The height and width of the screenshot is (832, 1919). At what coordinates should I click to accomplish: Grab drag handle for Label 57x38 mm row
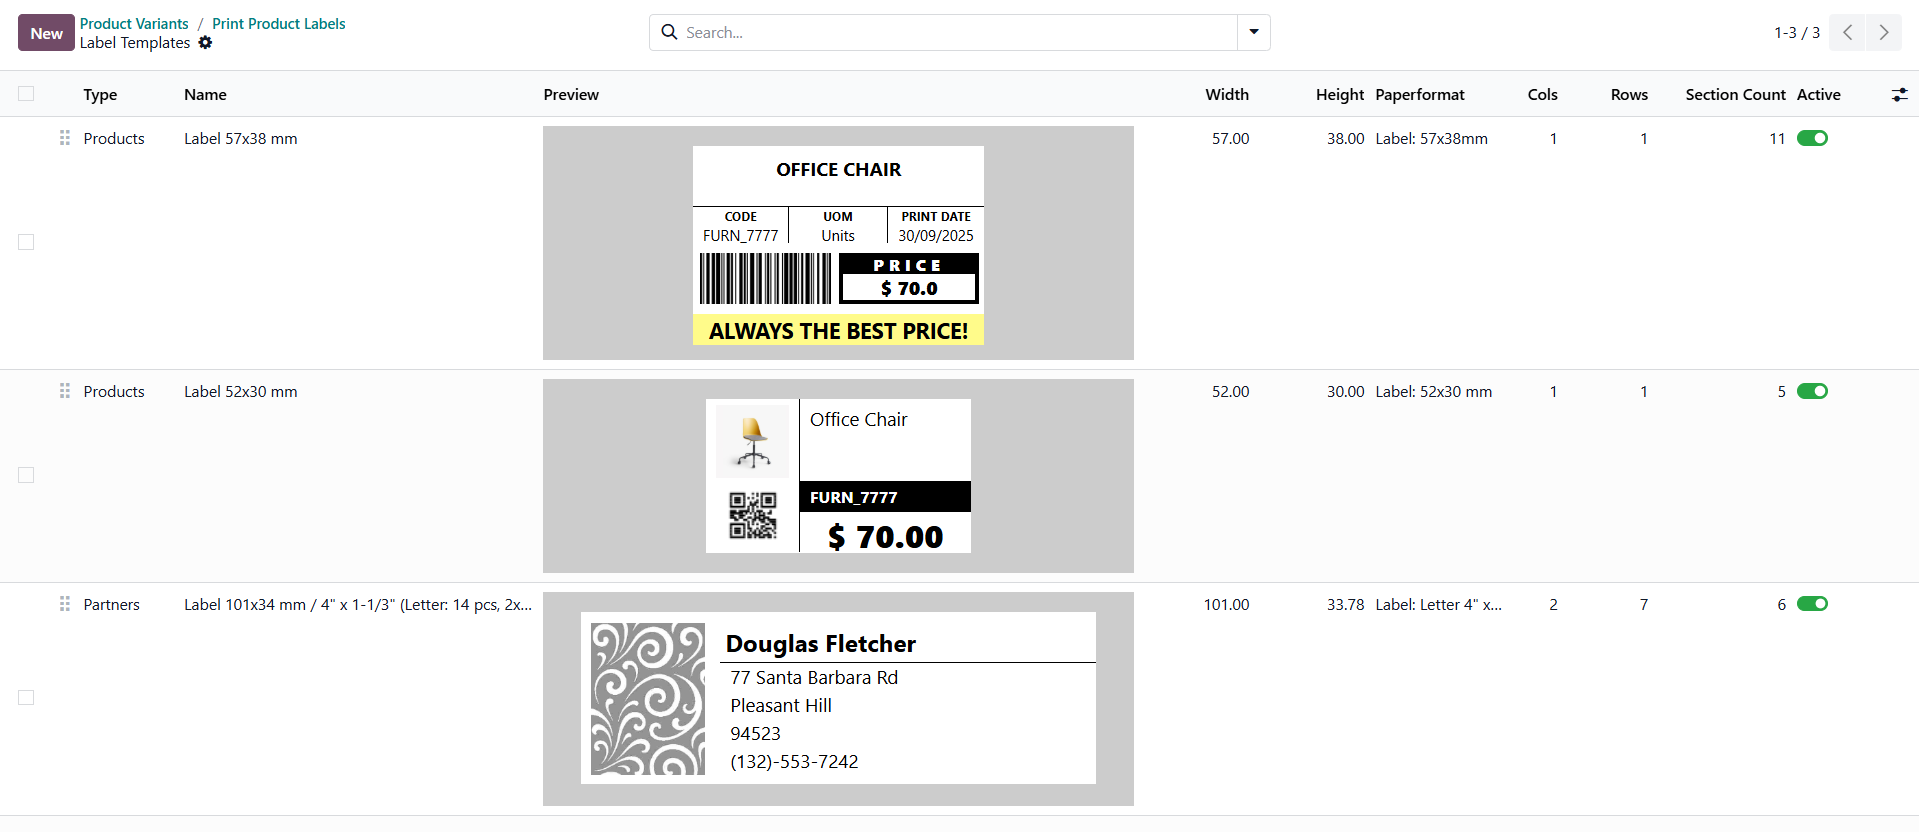coord(65,138)
